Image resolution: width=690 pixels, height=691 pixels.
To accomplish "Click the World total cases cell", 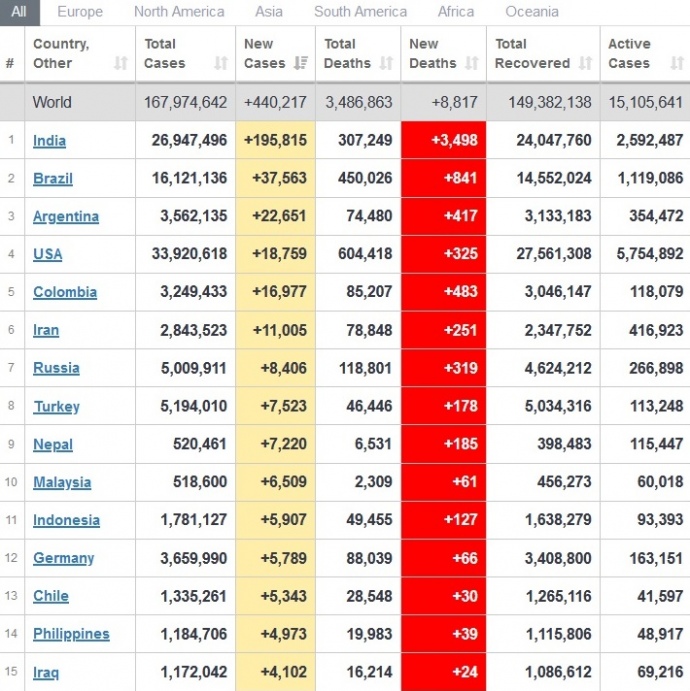I will 185,102.
